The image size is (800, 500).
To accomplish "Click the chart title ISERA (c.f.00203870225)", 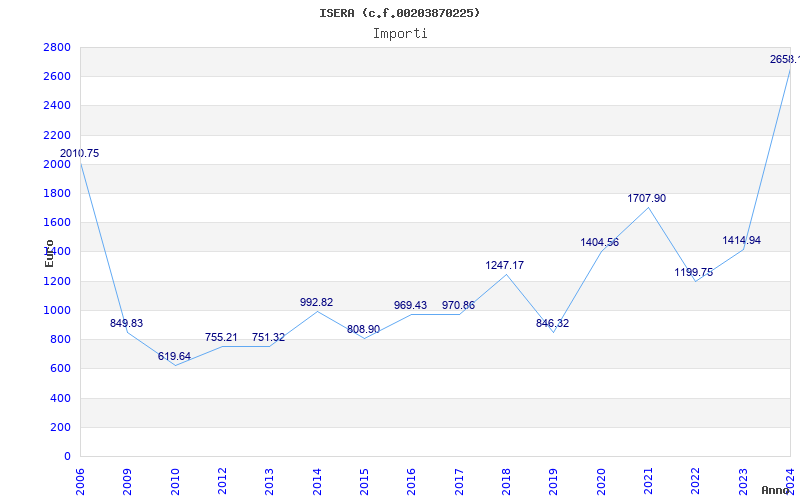I will pos(399,13).
